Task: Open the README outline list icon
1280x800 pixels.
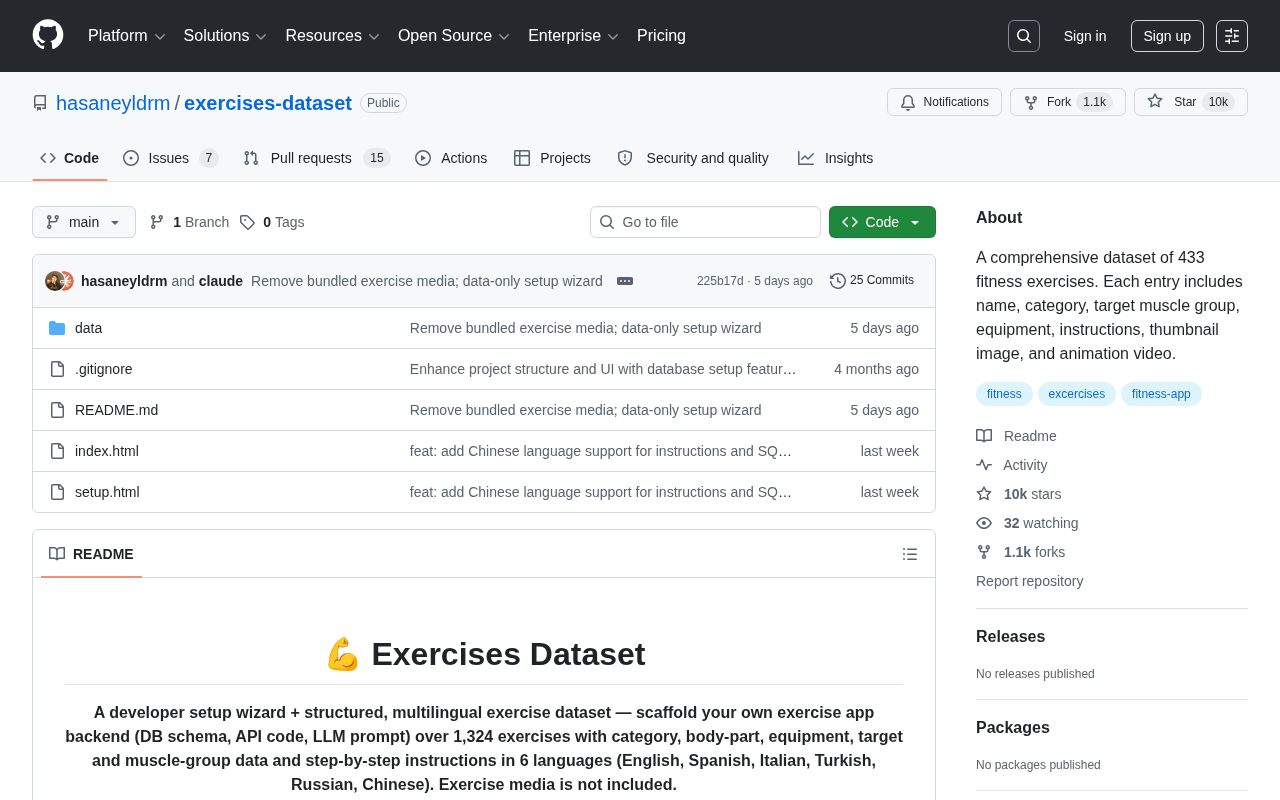Action: click(910, 554)
